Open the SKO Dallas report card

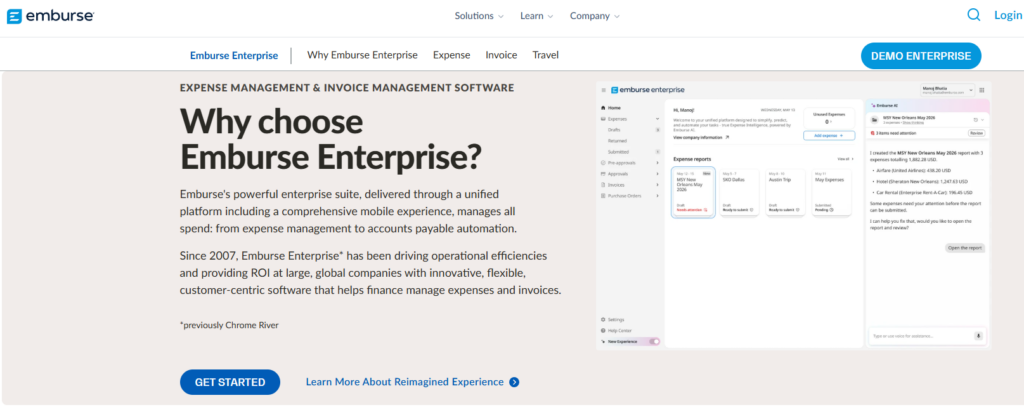click(x=739, y=193)
